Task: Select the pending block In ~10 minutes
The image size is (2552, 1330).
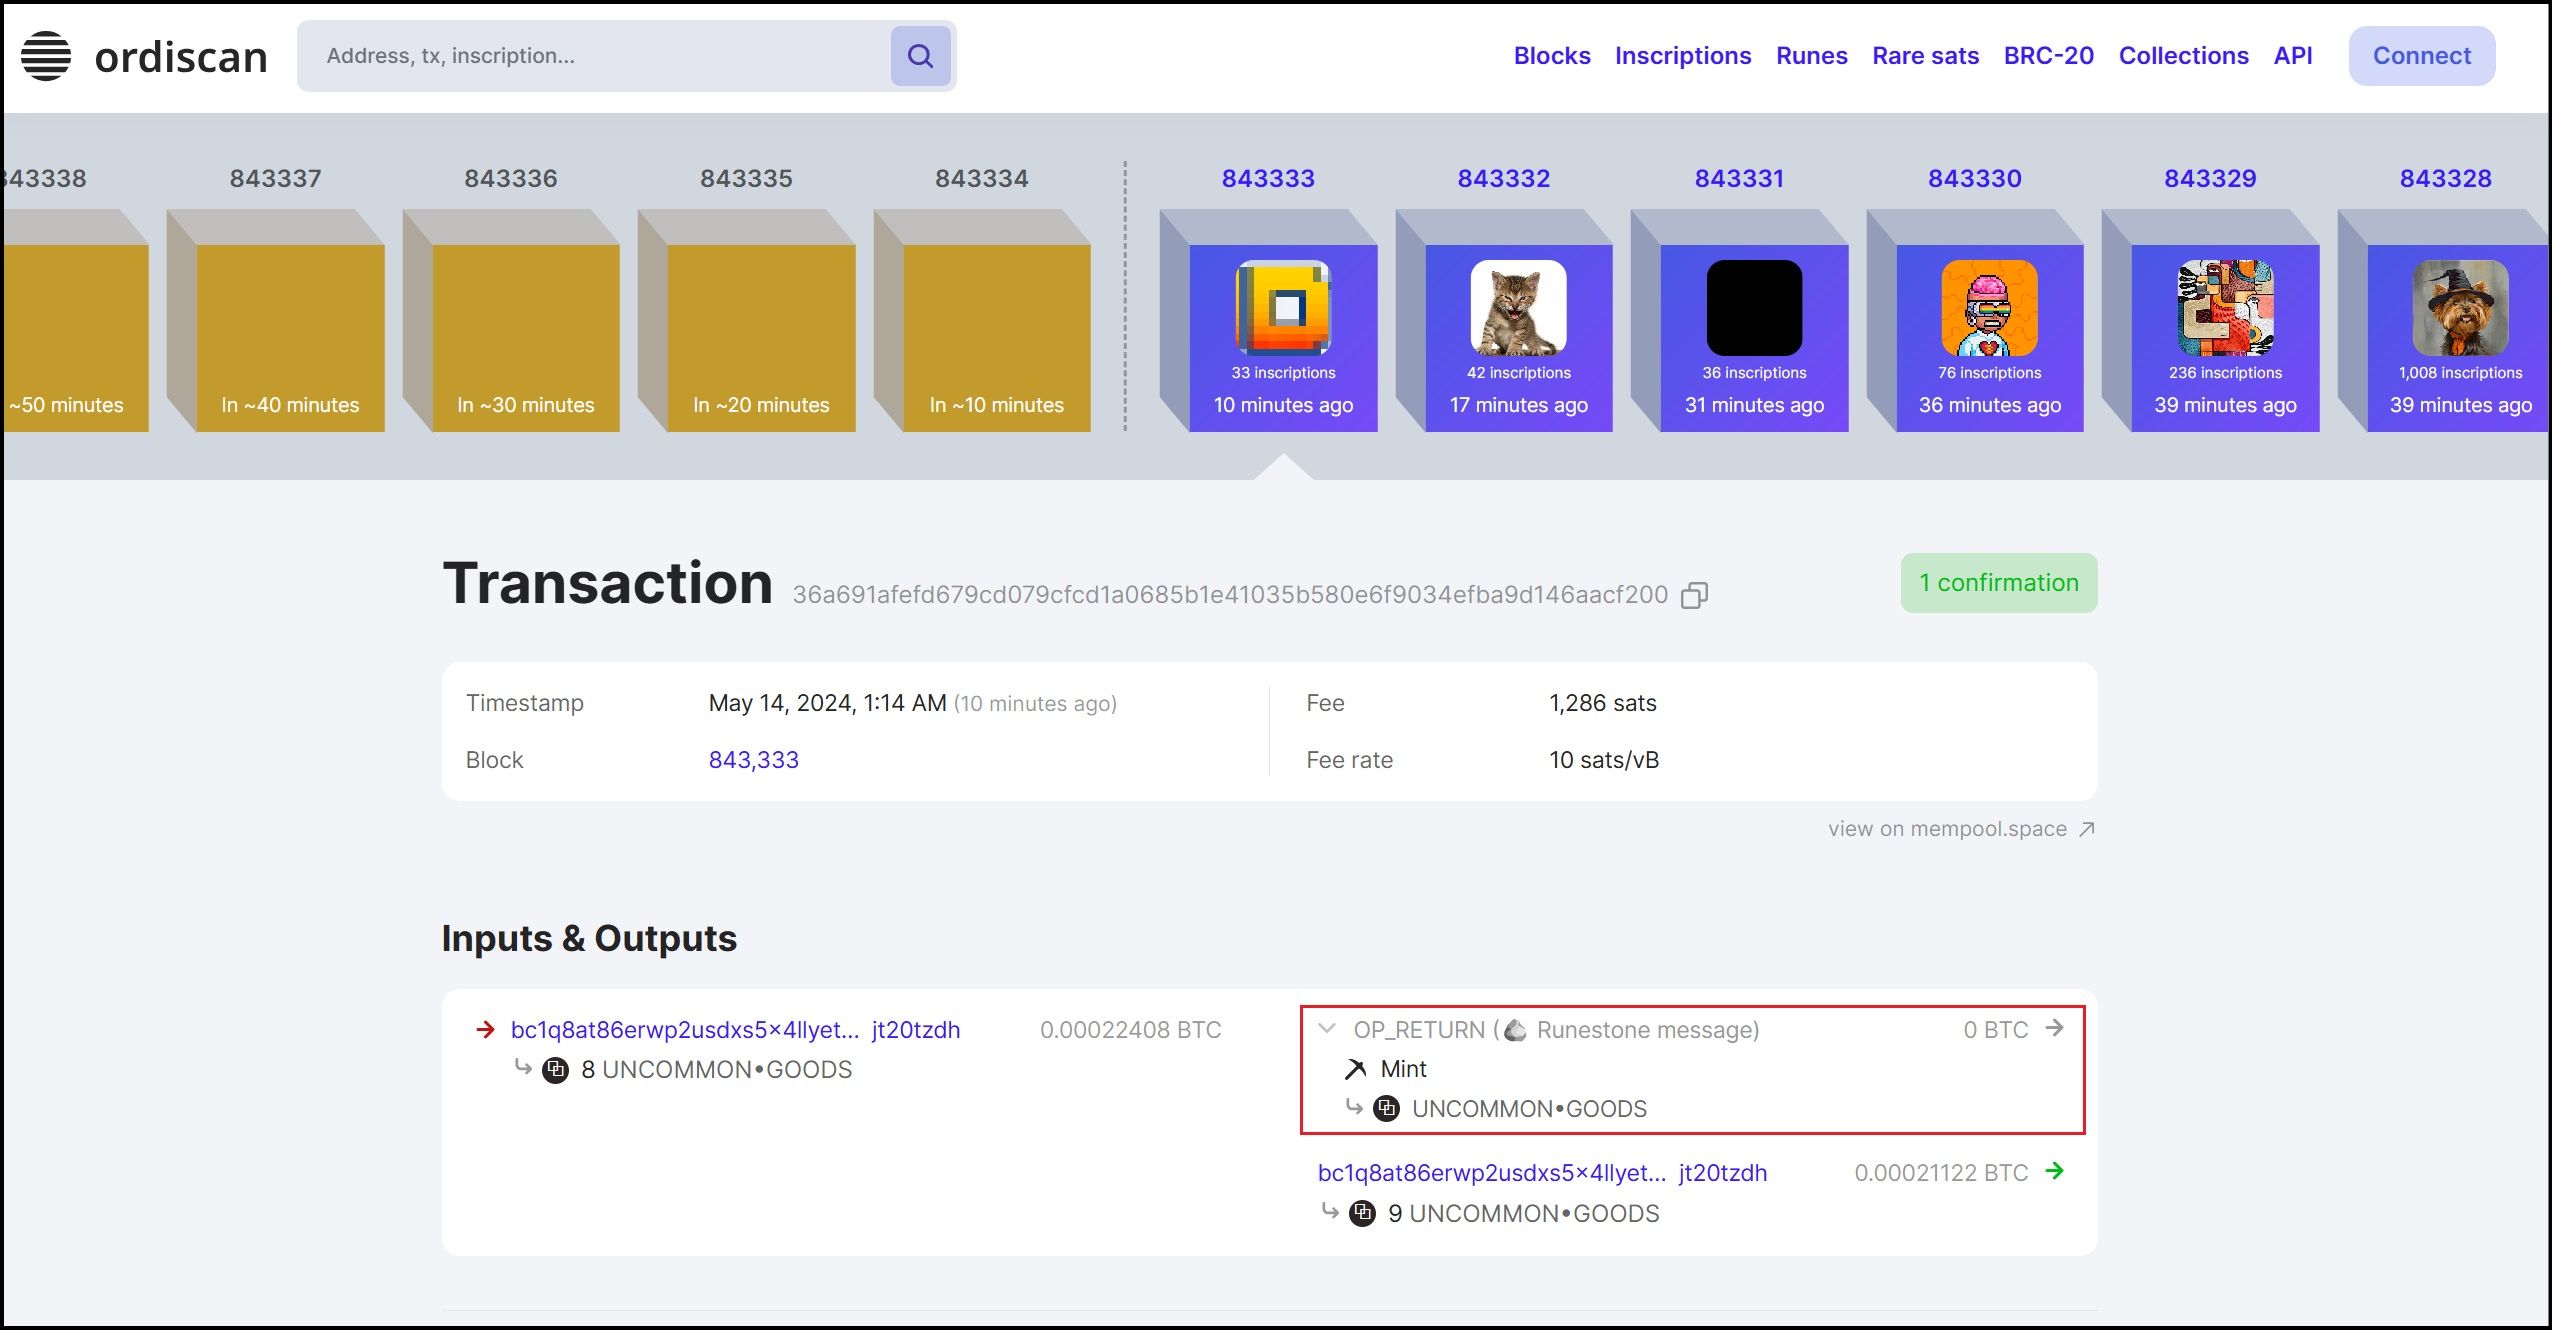Action: (996, 338)
